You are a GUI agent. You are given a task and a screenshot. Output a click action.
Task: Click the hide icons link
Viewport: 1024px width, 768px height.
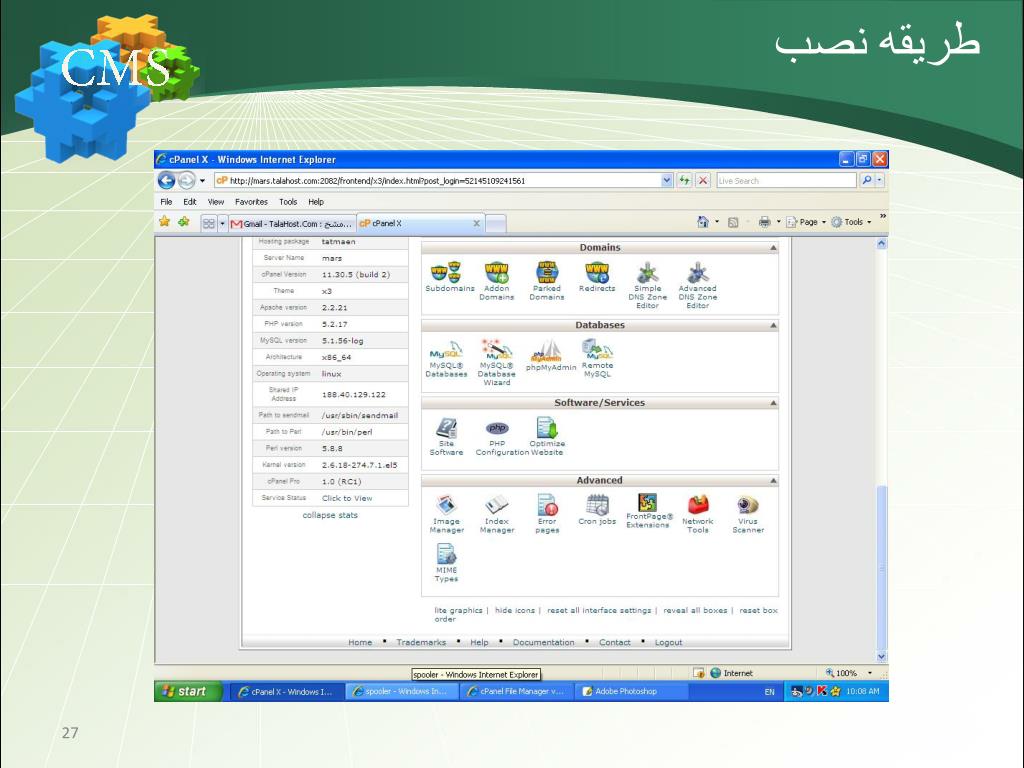pyautogui.click(x=515, y=610)
